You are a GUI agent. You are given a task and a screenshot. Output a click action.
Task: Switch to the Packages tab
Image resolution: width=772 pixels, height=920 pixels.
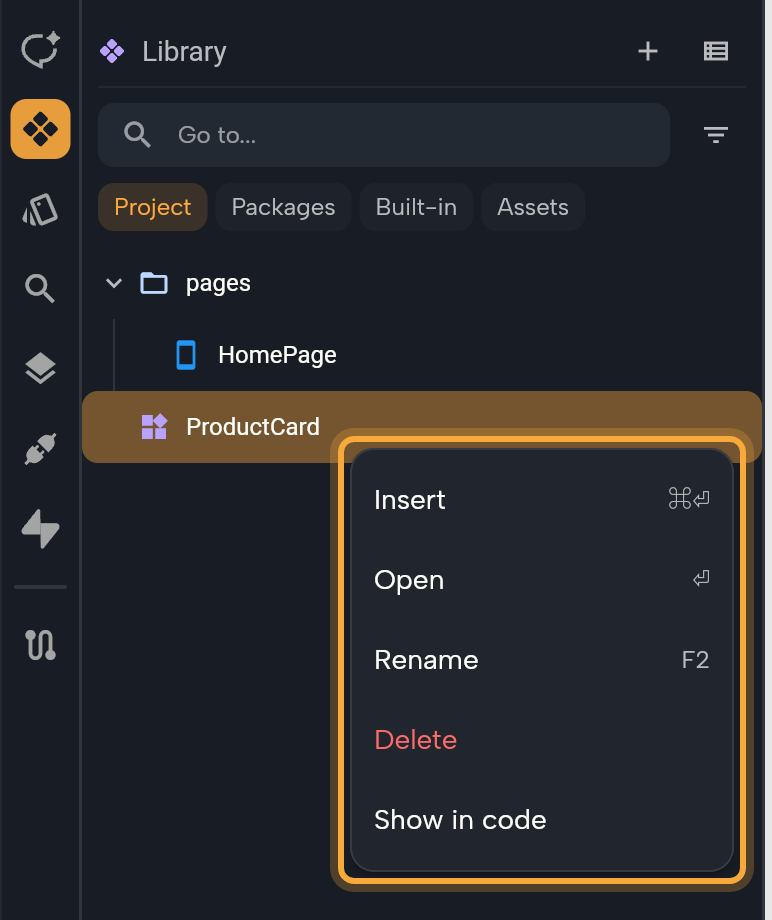[x=283, y=207]
